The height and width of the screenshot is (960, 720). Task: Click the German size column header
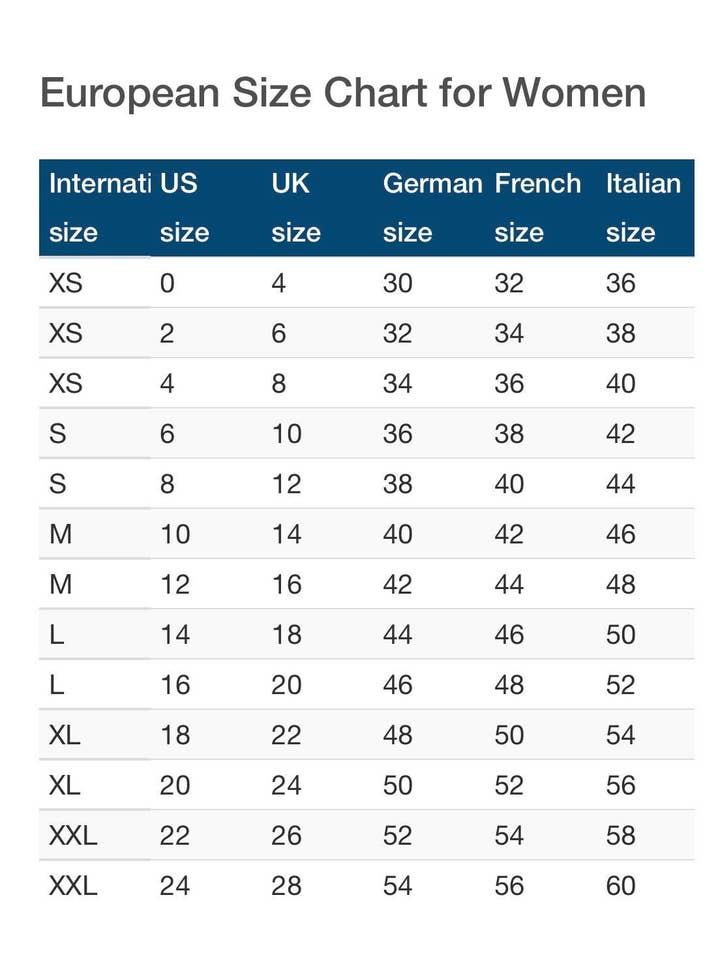pyautogui.click(x=432, y=208)
